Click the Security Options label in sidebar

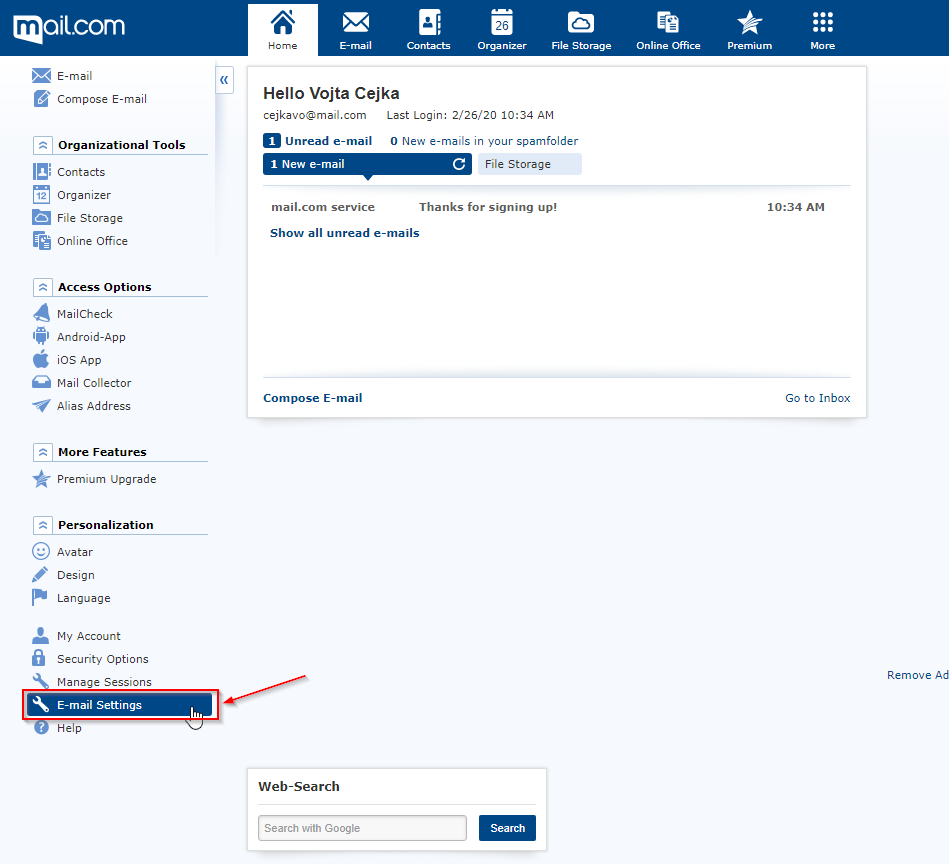click(x=103, y=659)
